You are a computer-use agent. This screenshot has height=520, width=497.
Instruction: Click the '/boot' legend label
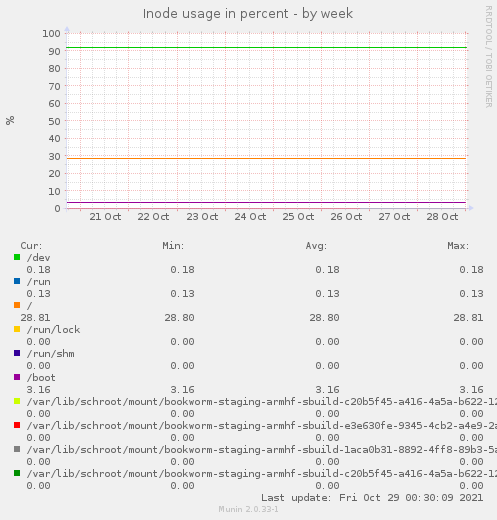[x=41, y=378]
